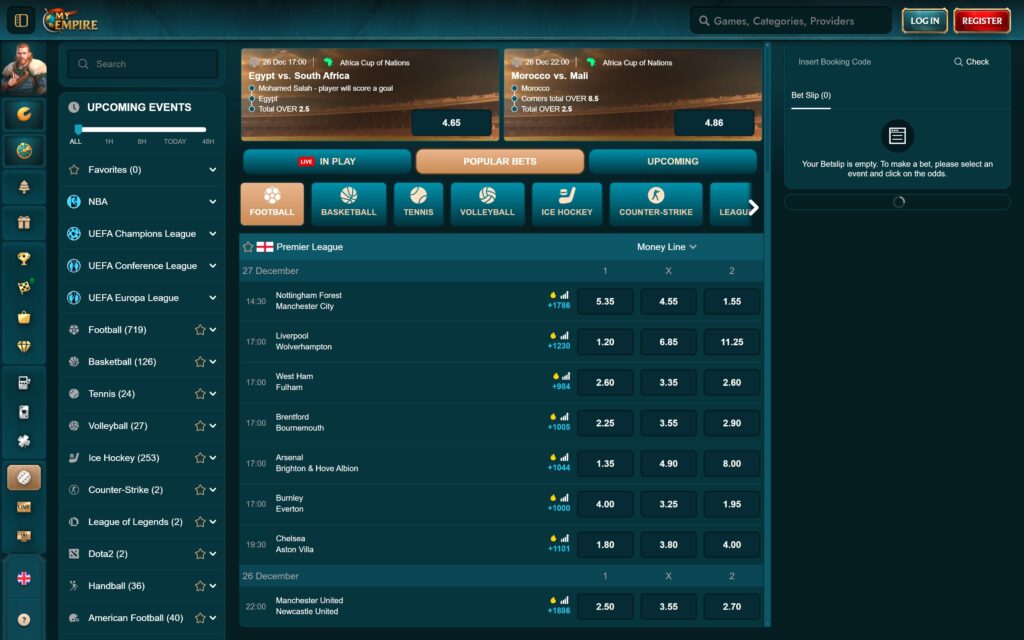Click the REGISTER button
1024x640 pixels.
tap(981, 20)
